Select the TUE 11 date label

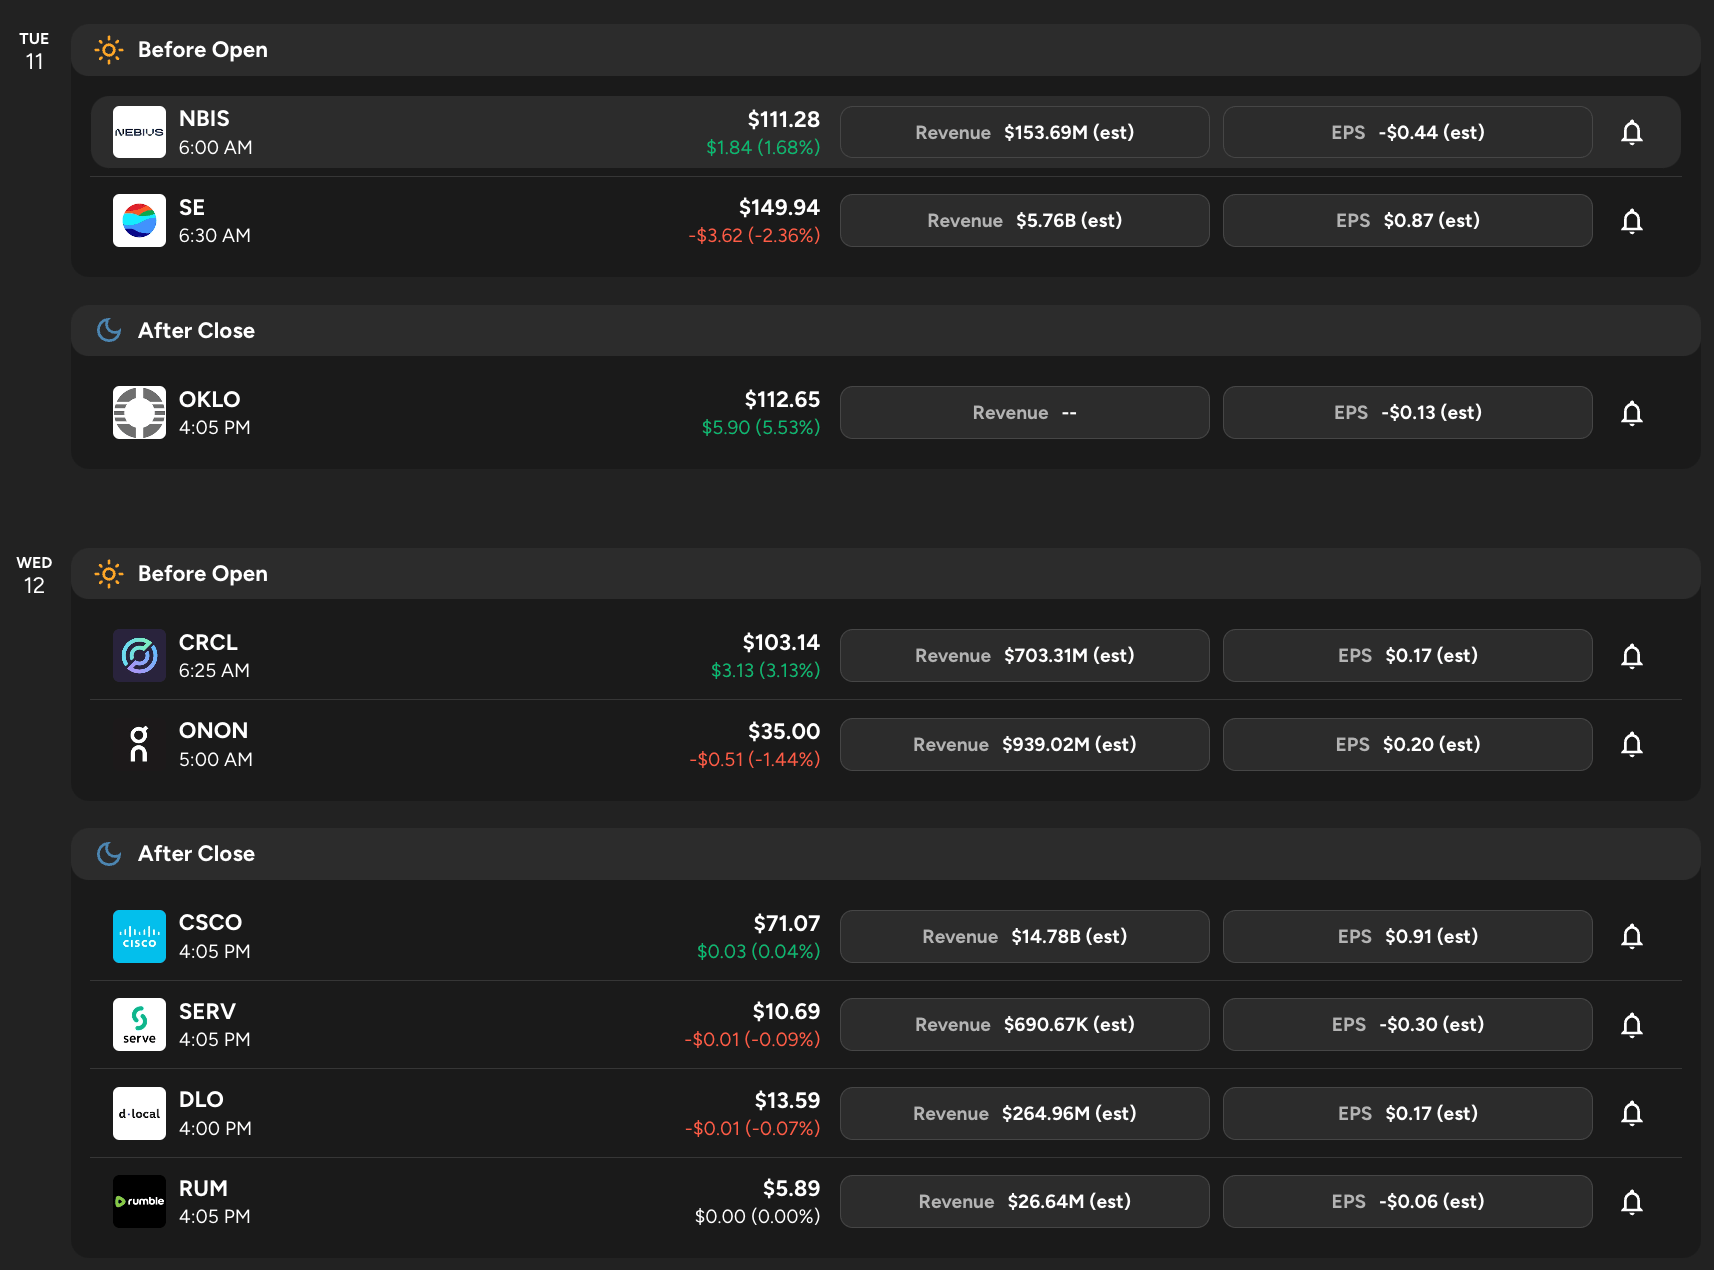pos(34,51)
